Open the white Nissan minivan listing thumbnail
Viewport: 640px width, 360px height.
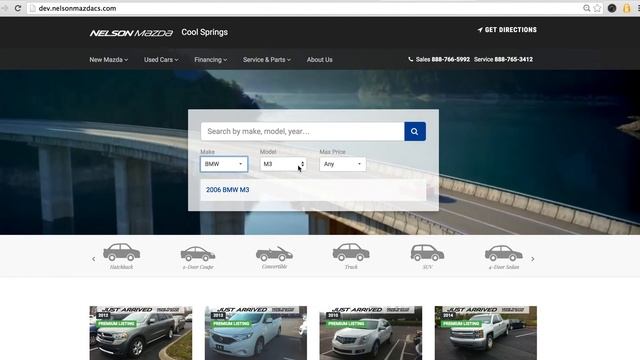[x=256, y=333]
